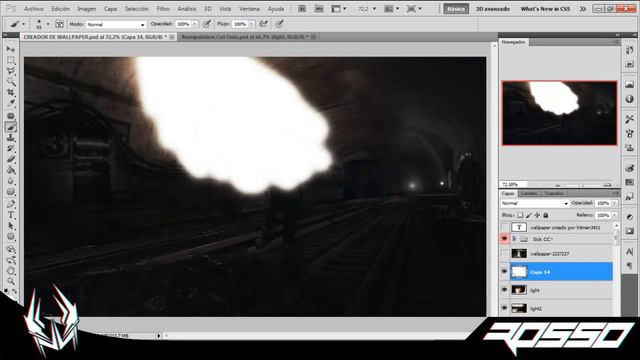640x360 pixels.
Task: Close the CREADOR DE WALLPAPER document tab
Action: pos(172,37)
